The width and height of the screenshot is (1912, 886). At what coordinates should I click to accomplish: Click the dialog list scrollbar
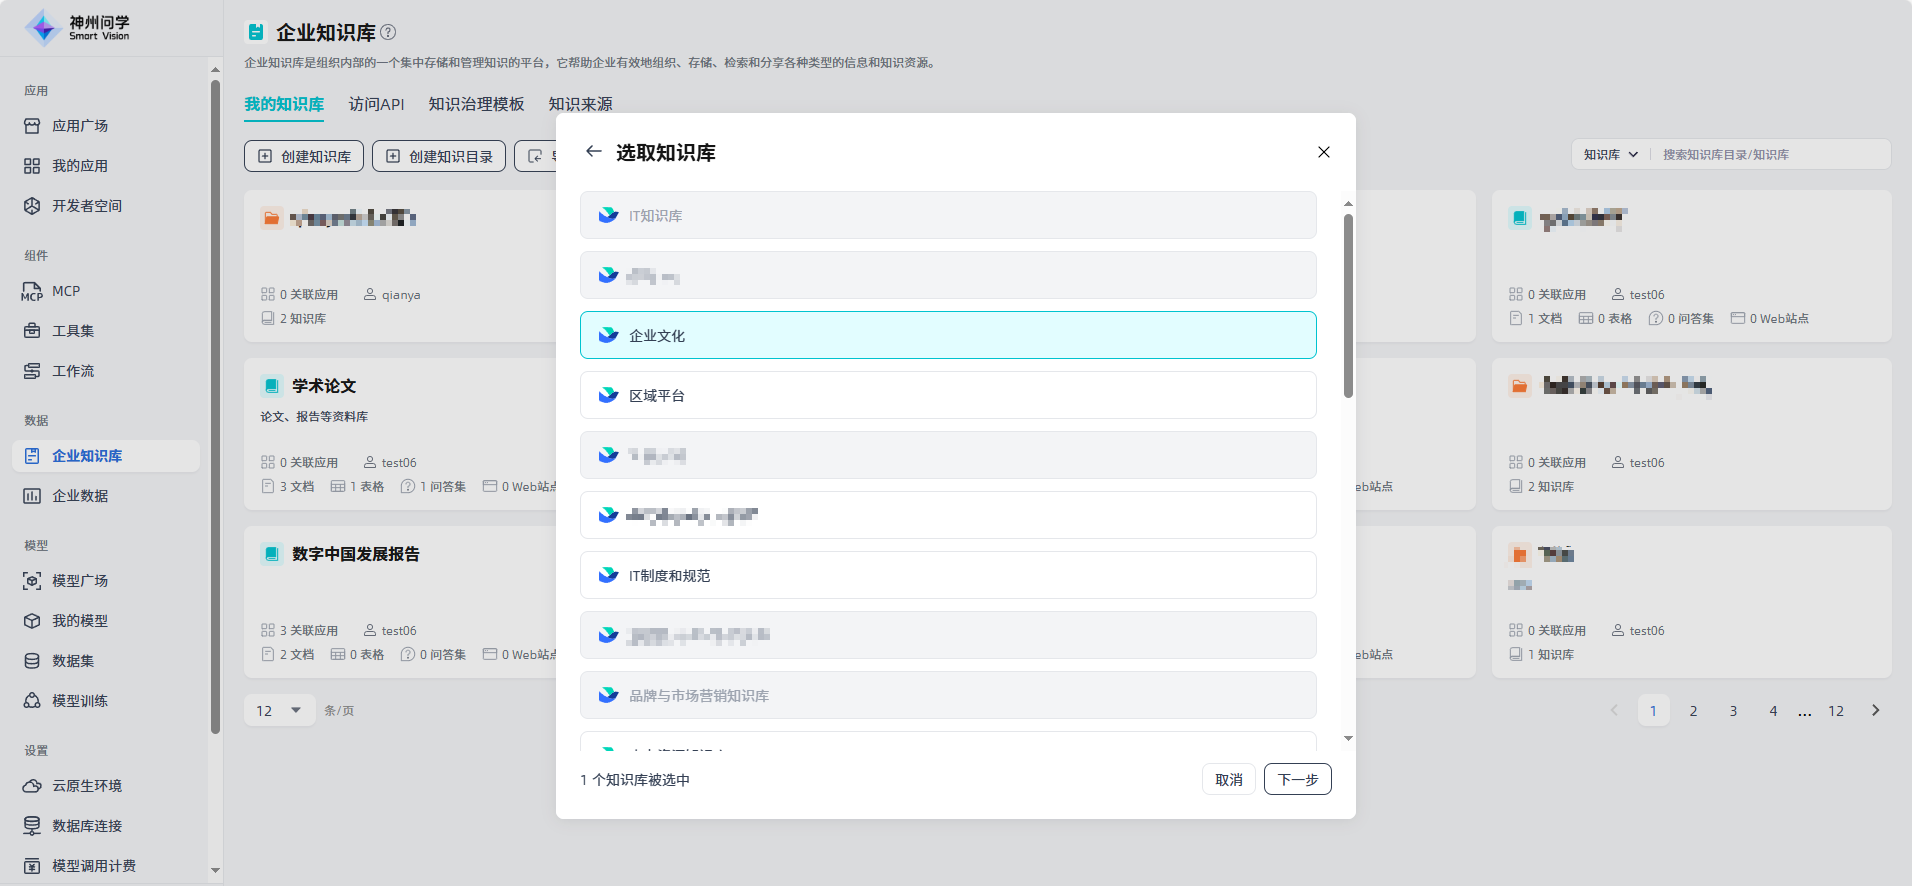1348,306
